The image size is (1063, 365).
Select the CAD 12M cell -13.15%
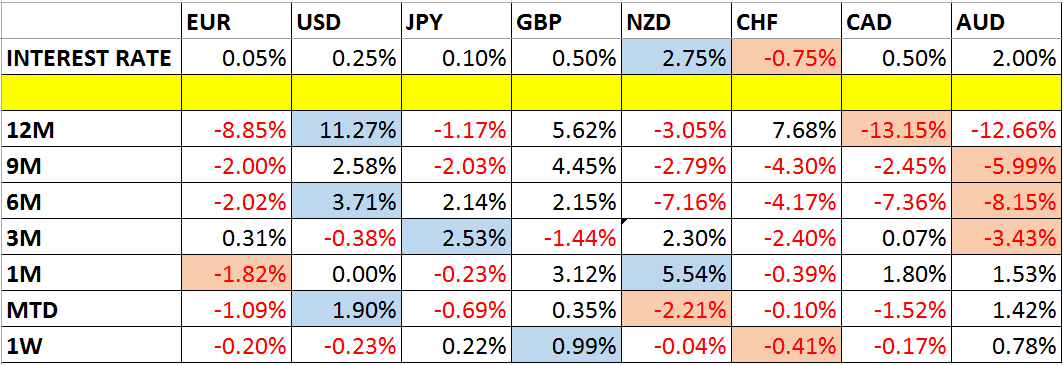tap(897, 129)
